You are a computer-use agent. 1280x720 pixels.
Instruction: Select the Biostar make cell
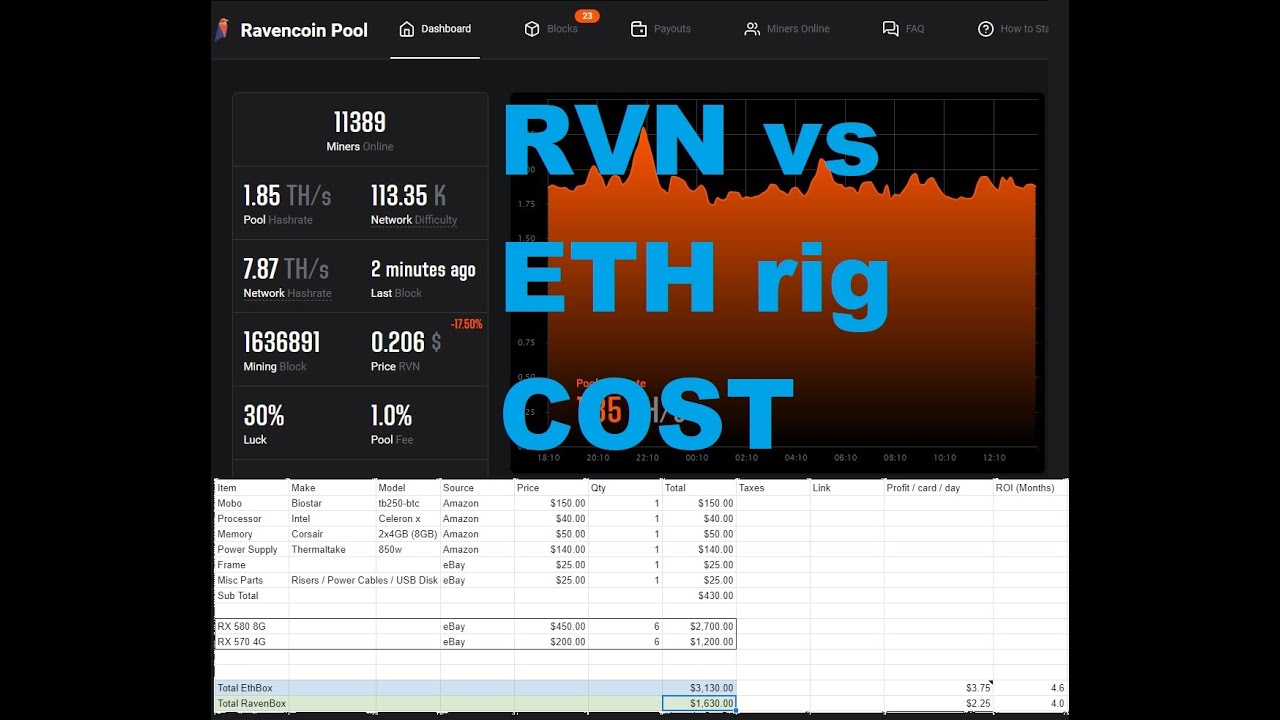(332, 504)
